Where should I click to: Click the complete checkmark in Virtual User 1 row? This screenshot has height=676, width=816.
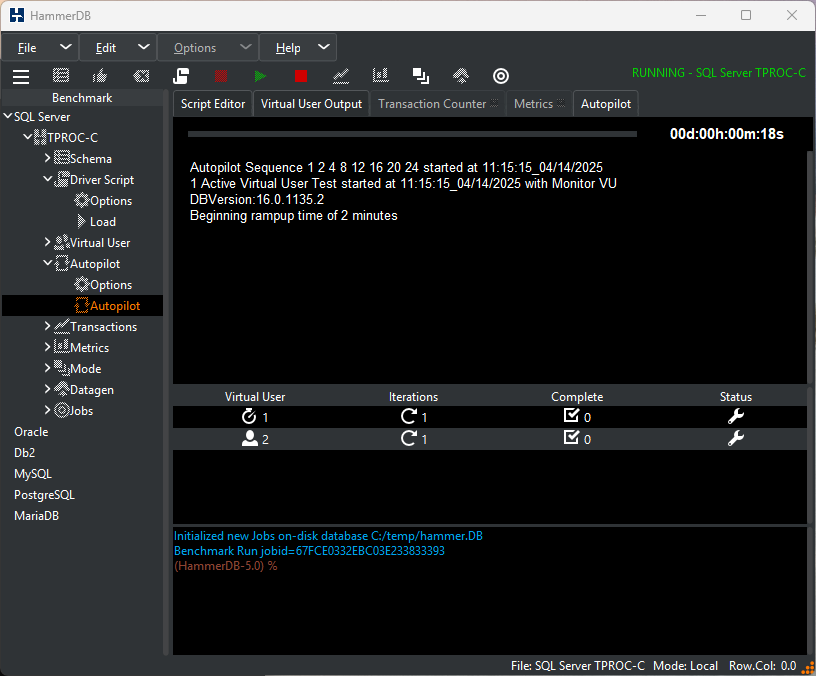coord(571,415)
